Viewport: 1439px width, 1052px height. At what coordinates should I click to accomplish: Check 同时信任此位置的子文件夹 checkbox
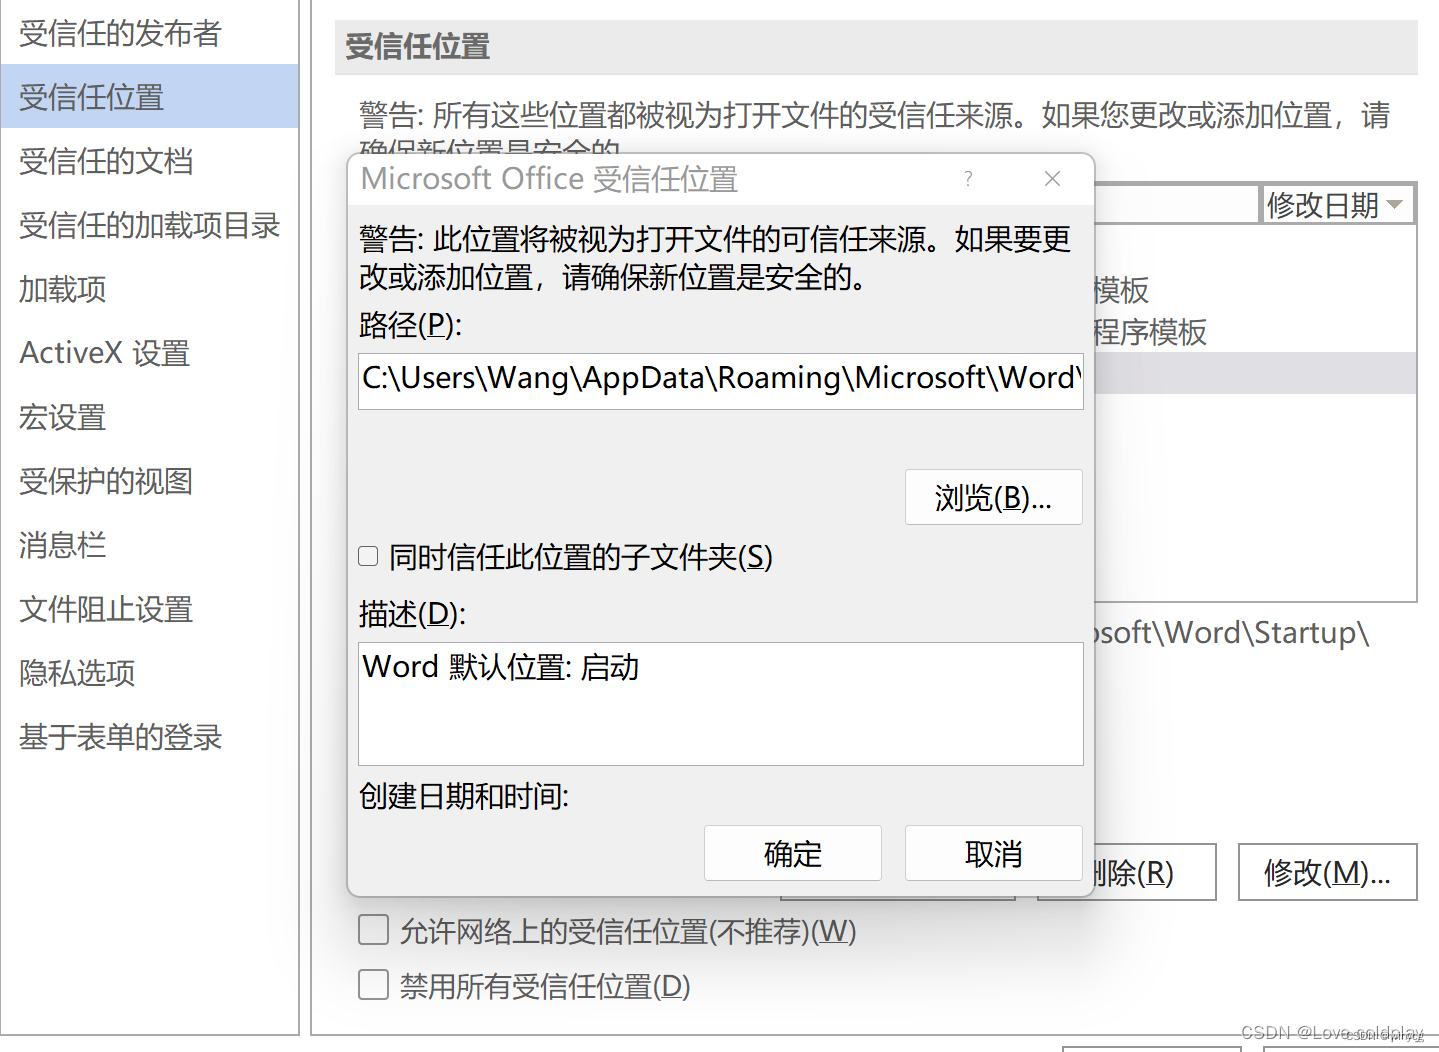coord(368,556)
